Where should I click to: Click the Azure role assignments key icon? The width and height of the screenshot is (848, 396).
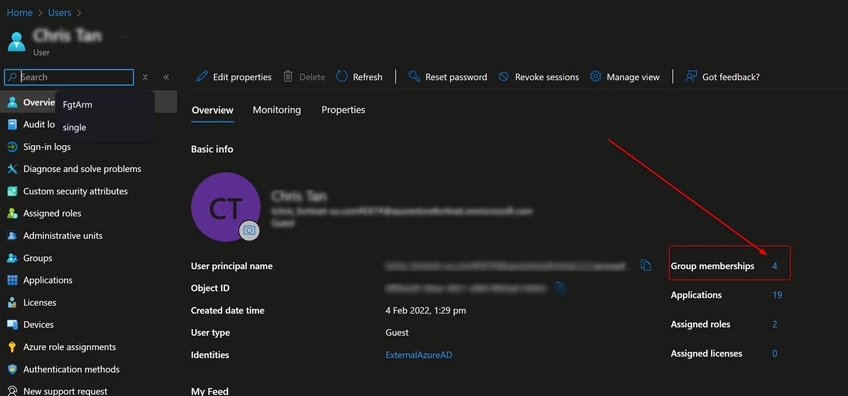click(x=12, y=347)
